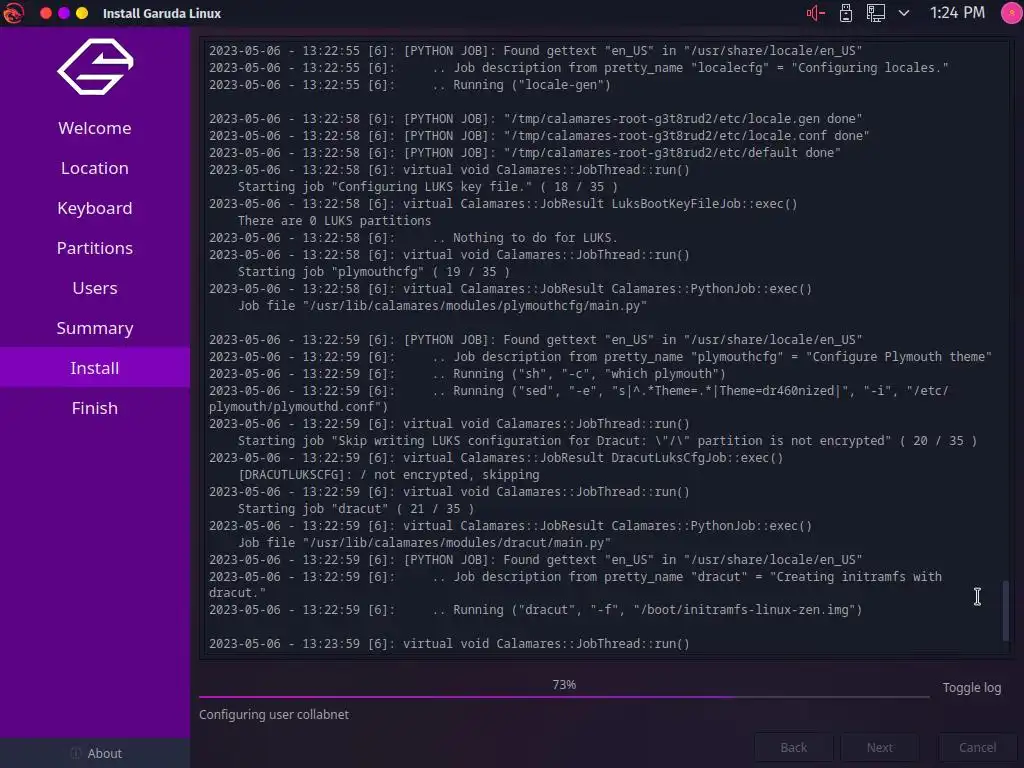
Task: Click log line '[DRACUTLUKSCFG]: / not encrypted, skipping'
Action: [389, 475]
